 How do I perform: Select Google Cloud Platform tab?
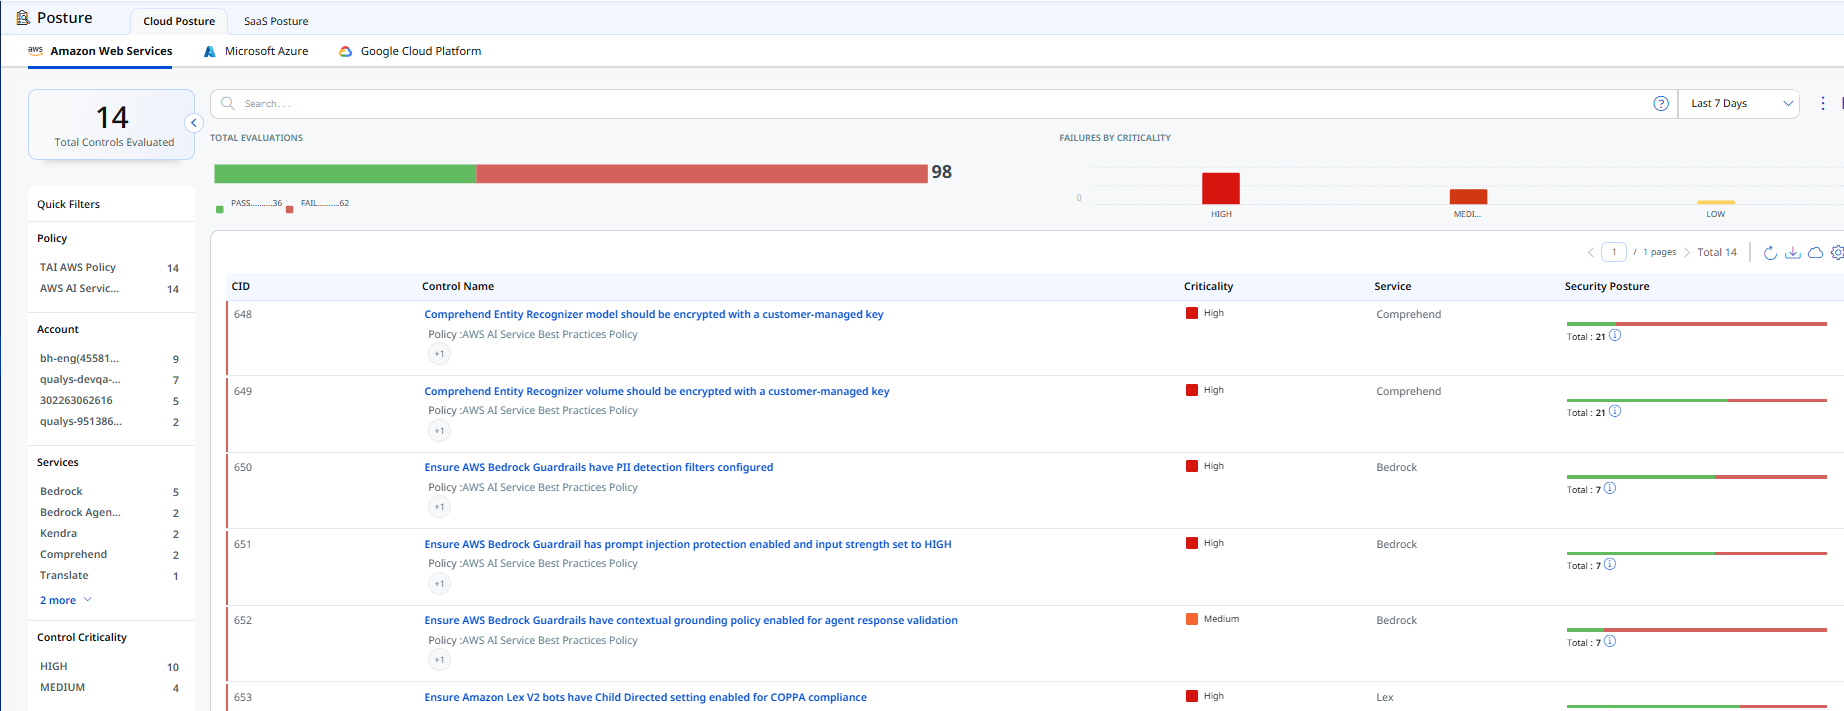tap(410, 51)
